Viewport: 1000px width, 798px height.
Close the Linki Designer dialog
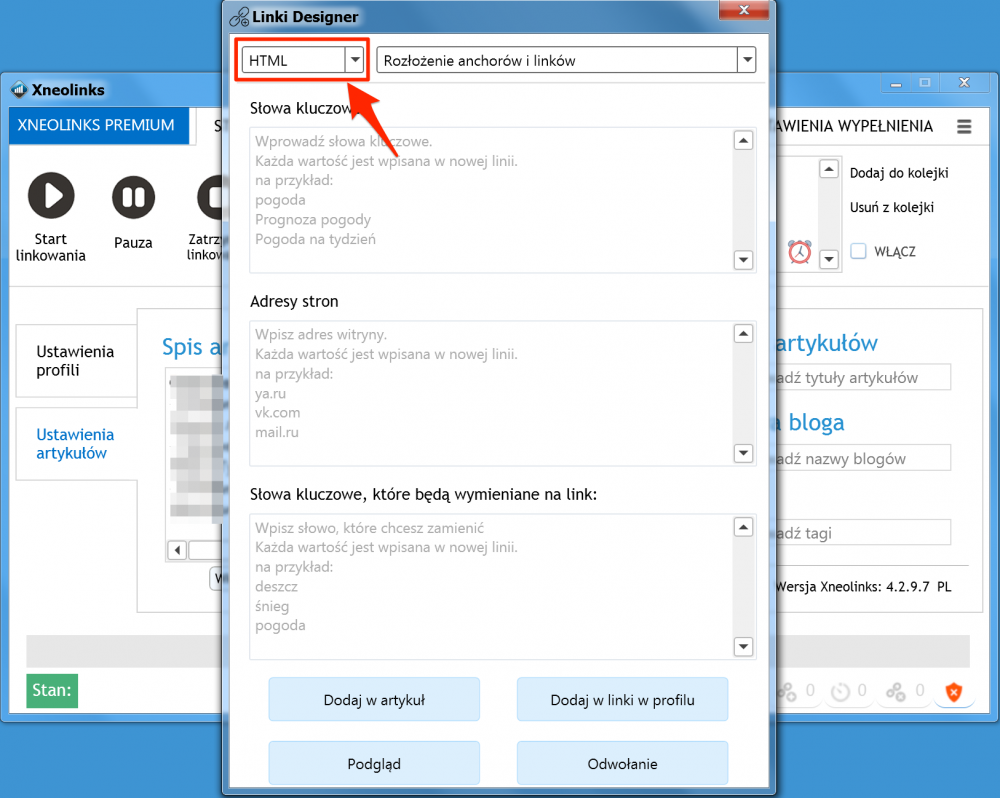744,10
